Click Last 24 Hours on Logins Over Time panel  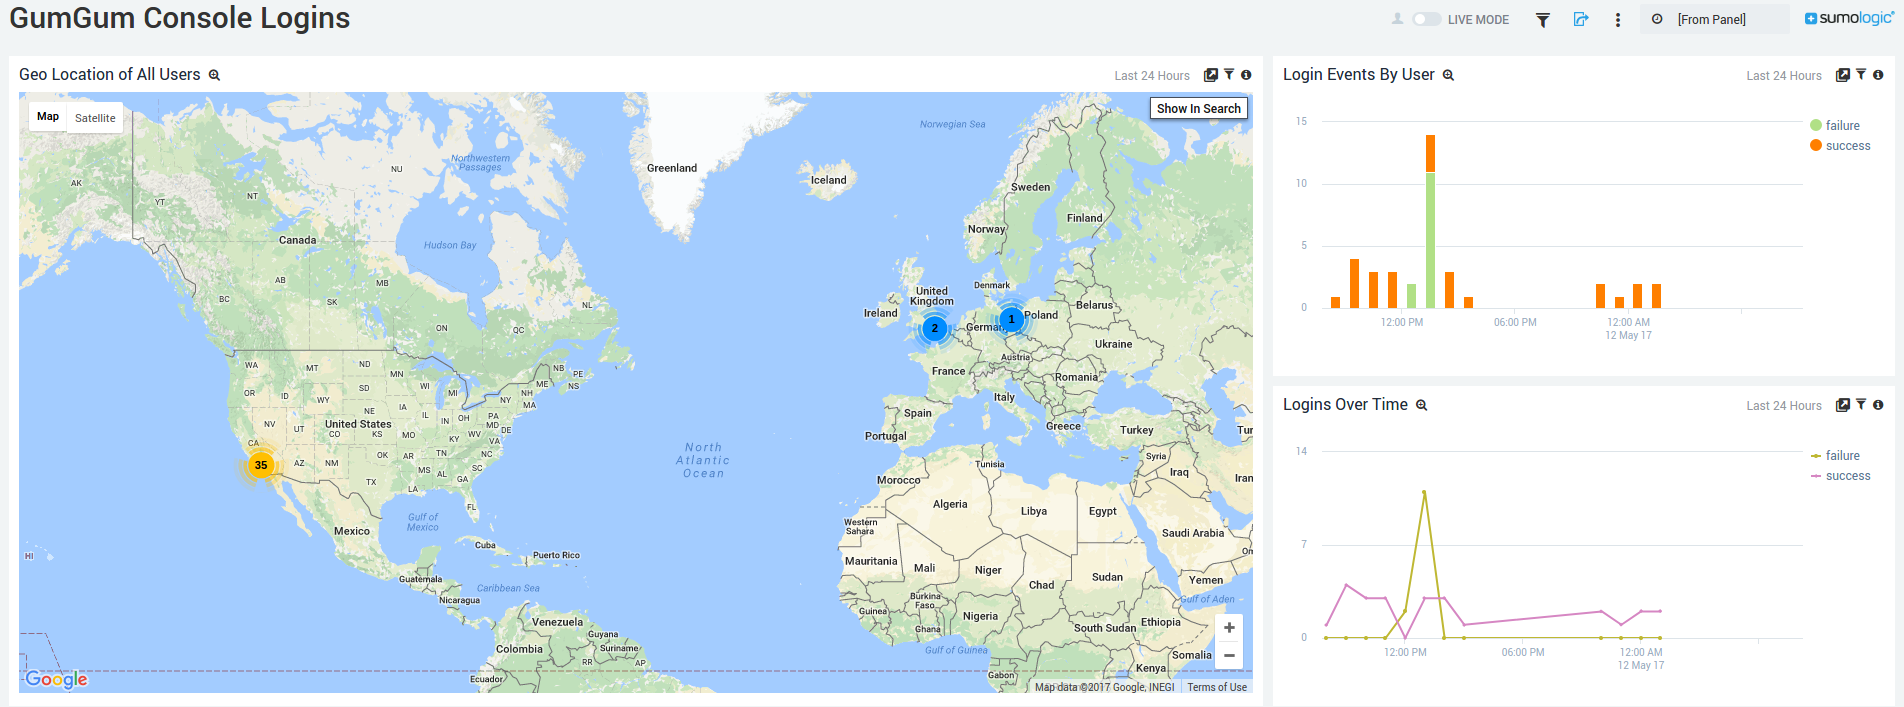coord(1784,406)
